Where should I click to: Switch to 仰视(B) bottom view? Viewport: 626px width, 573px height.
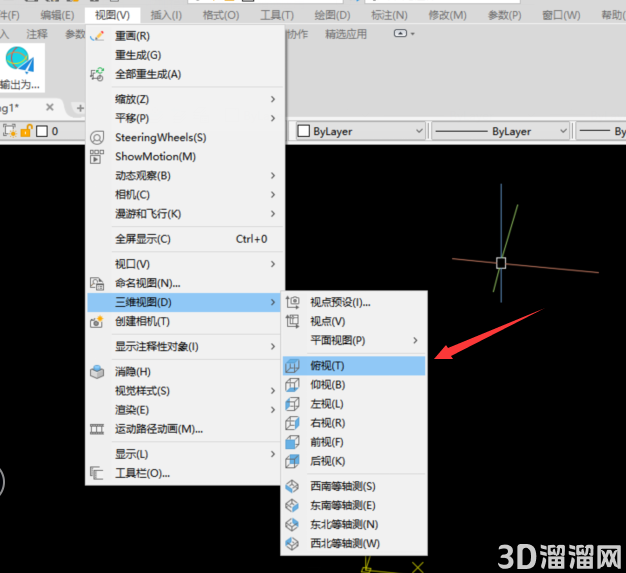[x=354, y=385]
